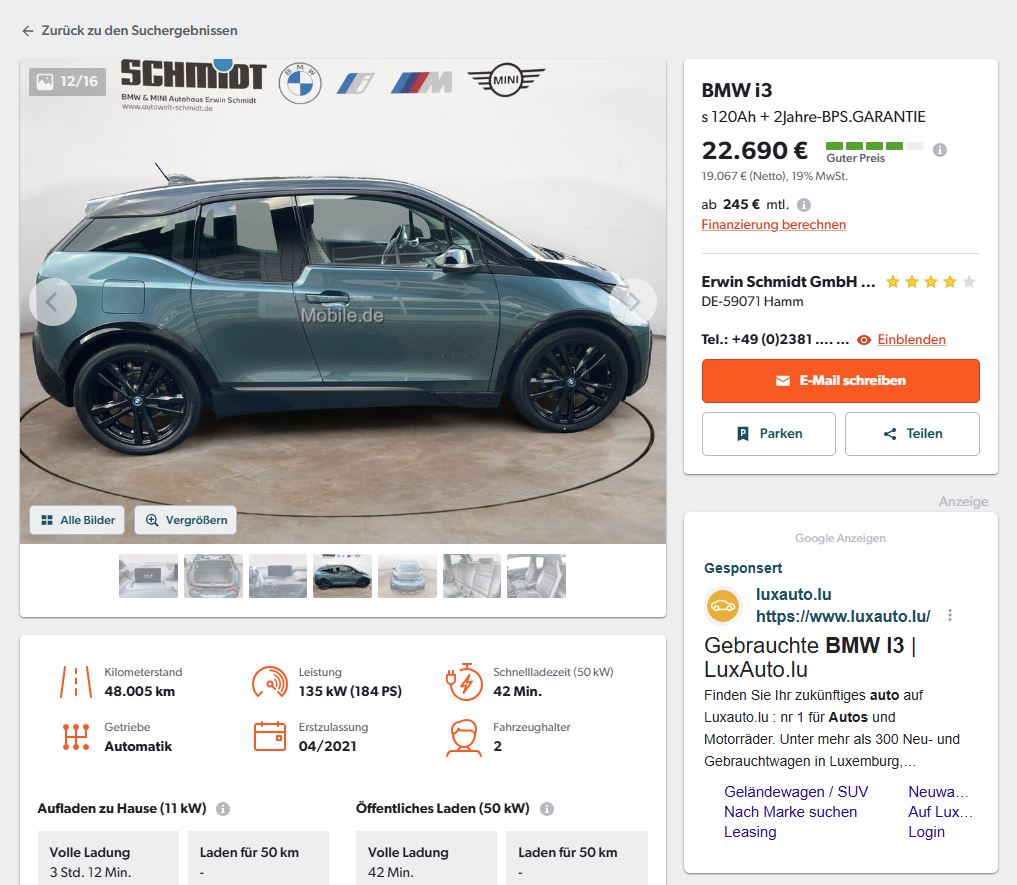Open the three-dot menu on luxauto ad
This screenshot has width=1017, height=885.
coord(950,616)
